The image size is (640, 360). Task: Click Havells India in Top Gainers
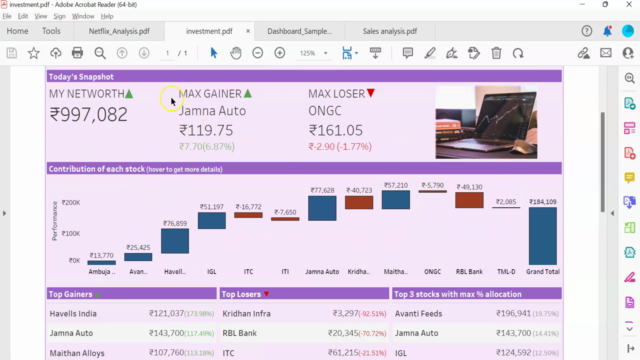pyautogui.click(x=73, y=313)
